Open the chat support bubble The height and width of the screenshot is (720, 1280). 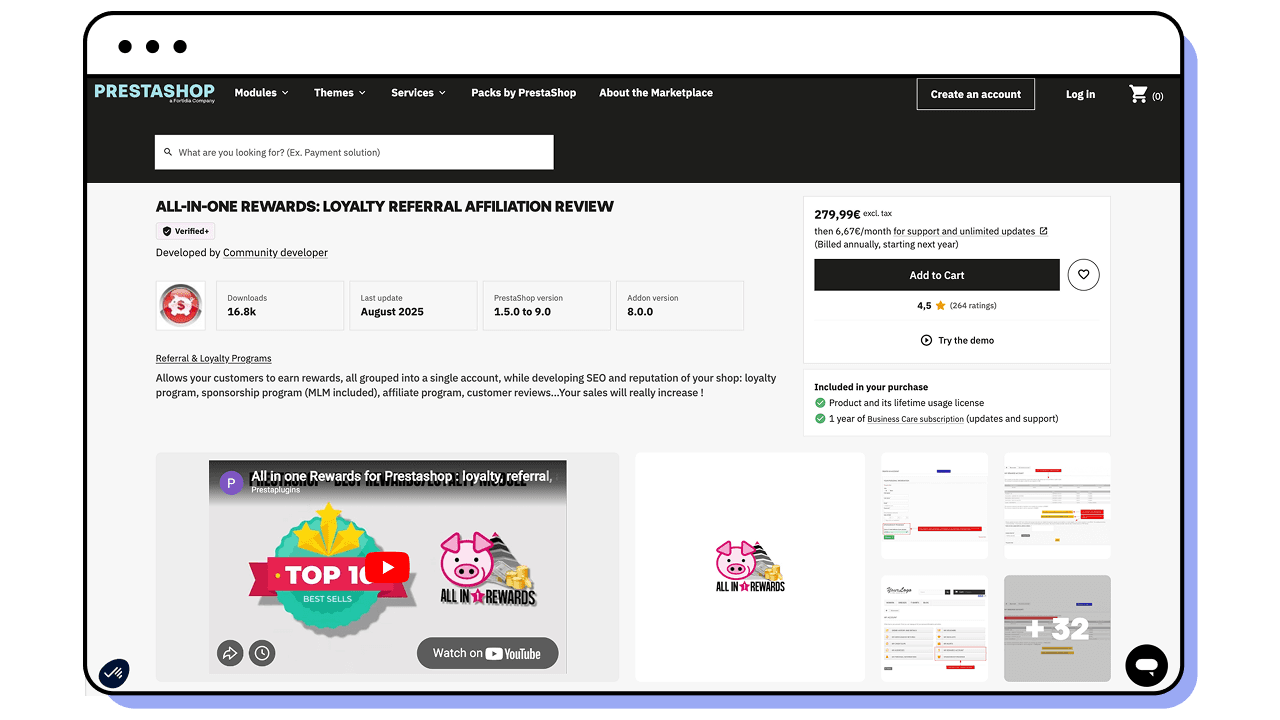[x=1146, y=666]
